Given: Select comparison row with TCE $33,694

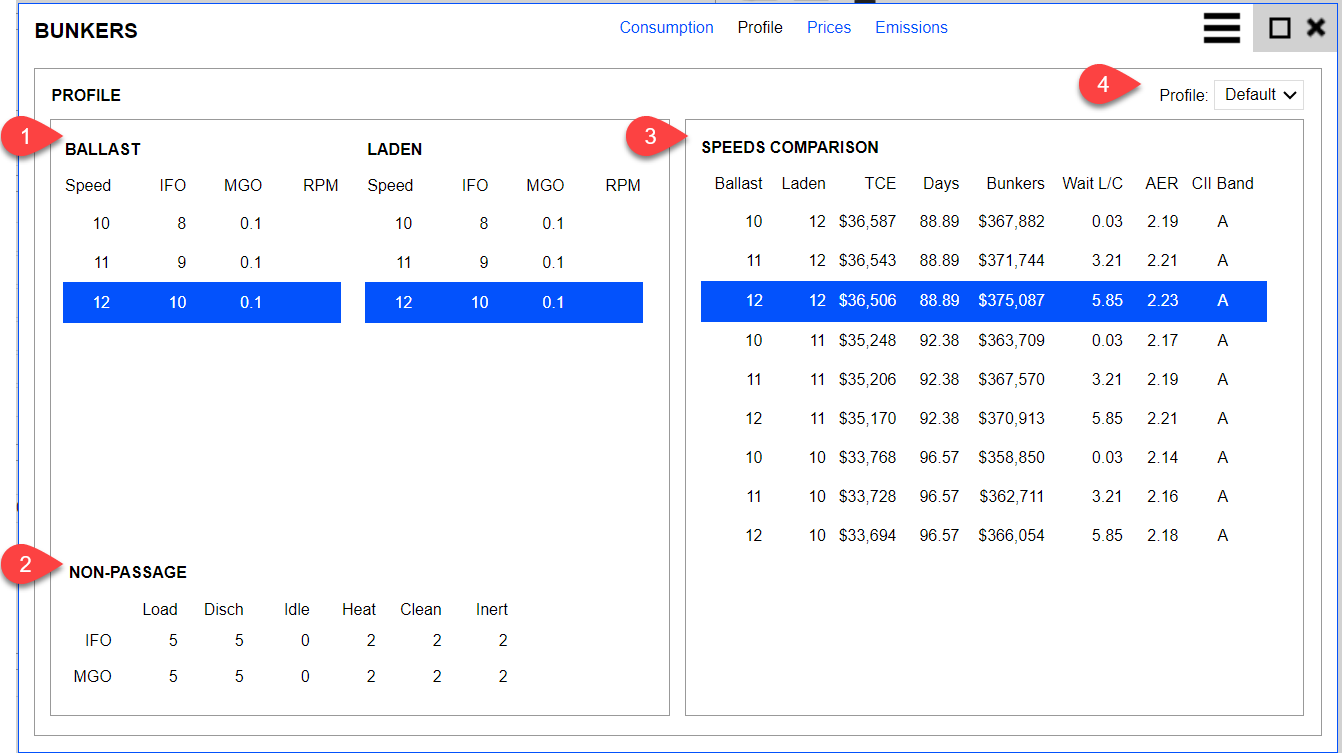Looking at the screenshot, I should pyautogui.click(x=983, y=536).
